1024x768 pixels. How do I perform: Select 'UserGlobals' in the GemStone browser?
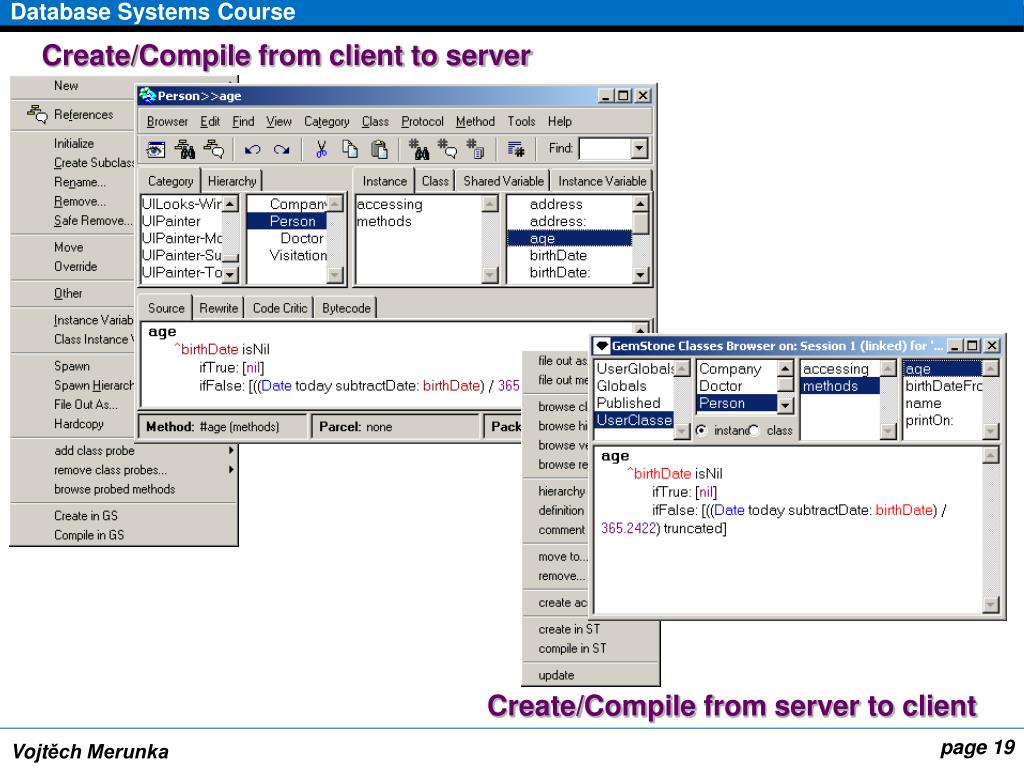pyautogui.click(x=635, y=369)
